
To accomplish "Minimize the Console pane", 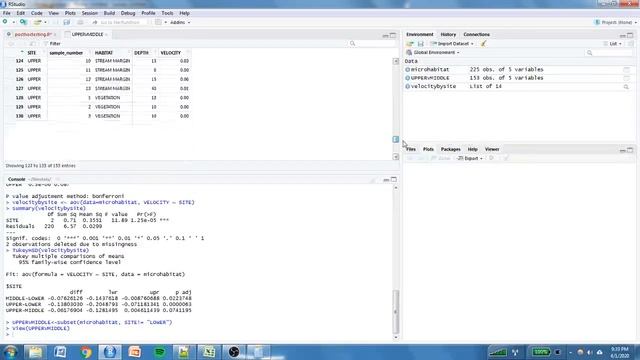I will coord(386,180).
